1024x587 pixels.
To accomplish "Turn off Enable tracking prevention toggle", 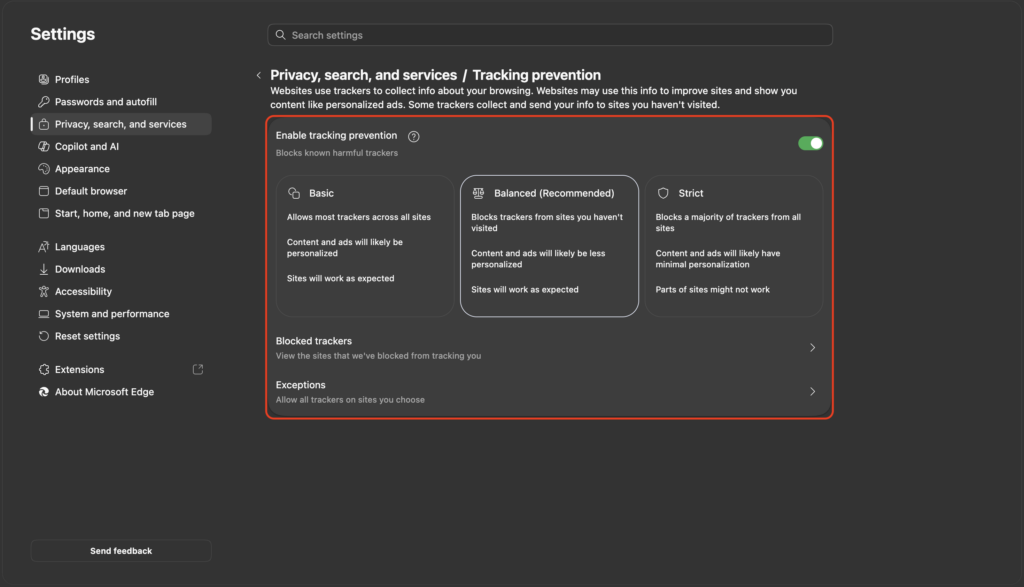I will click(810, 143).
